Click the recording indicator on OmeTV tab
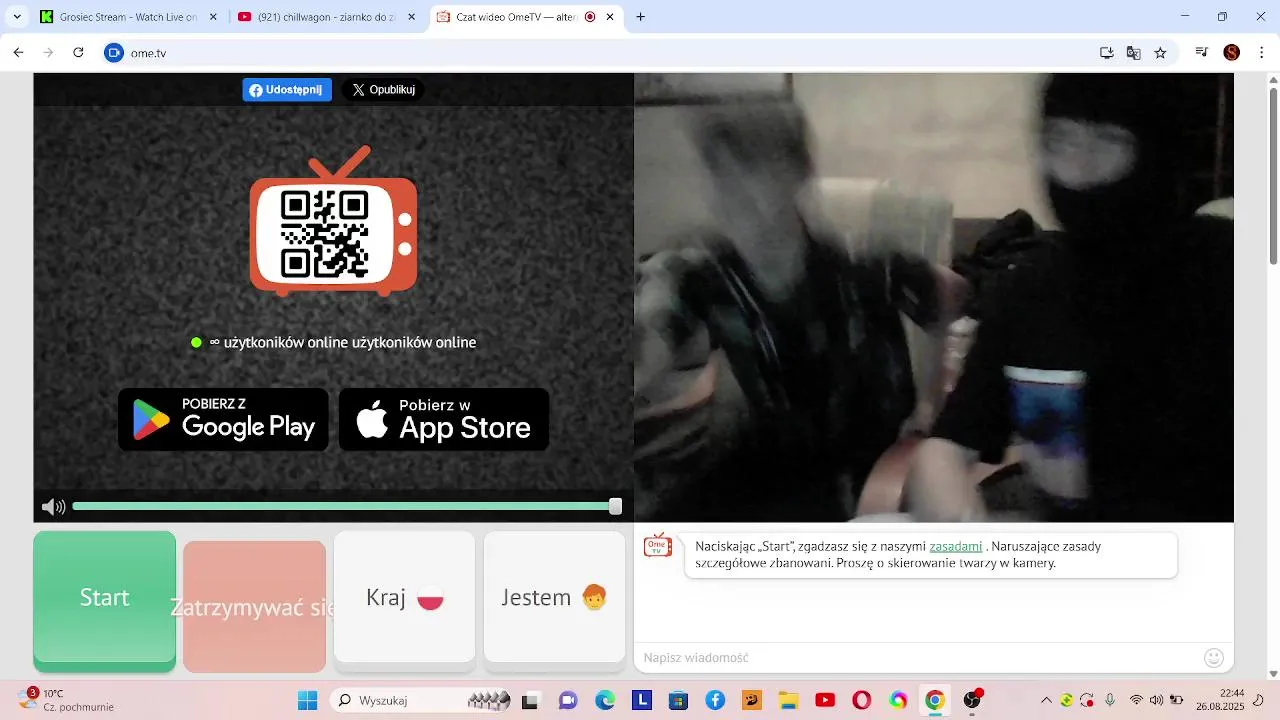 (590, 17)
